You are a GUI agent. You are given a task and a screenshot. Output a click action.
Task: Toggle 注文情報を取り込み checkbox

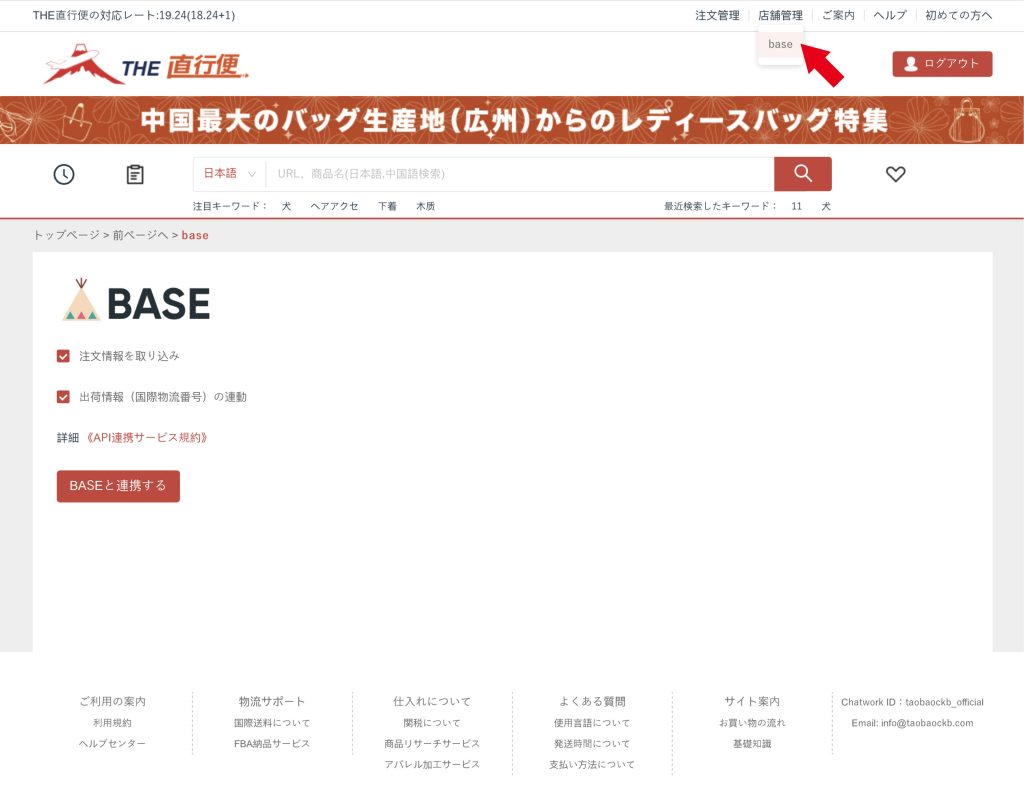(63, 356)
